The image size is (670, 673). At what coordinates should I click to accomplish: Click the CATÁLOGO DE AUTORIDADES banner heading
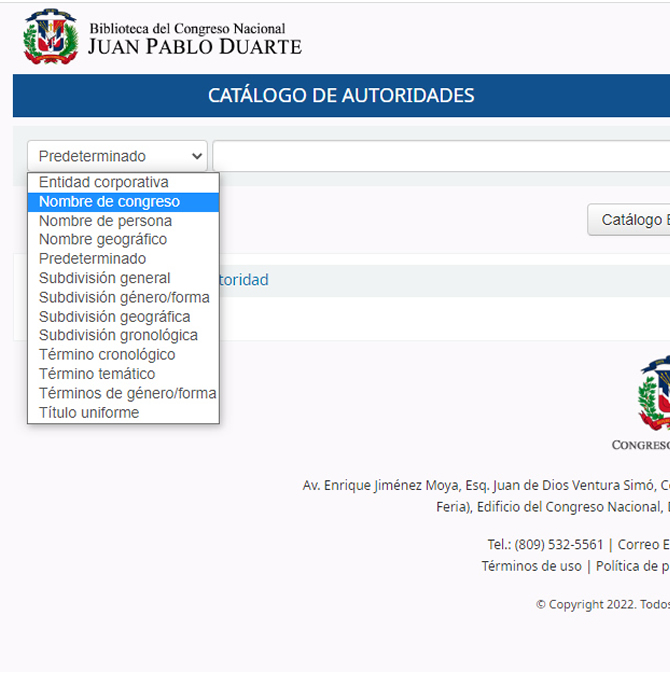click(x=341, y=96)
